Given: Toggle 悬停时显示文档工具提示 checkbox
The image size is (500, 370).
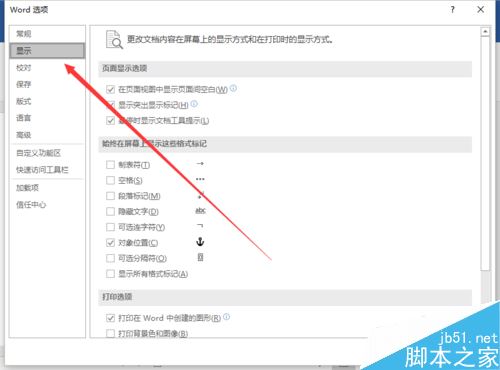Looking at the screenshot, I should pos(110,120).
